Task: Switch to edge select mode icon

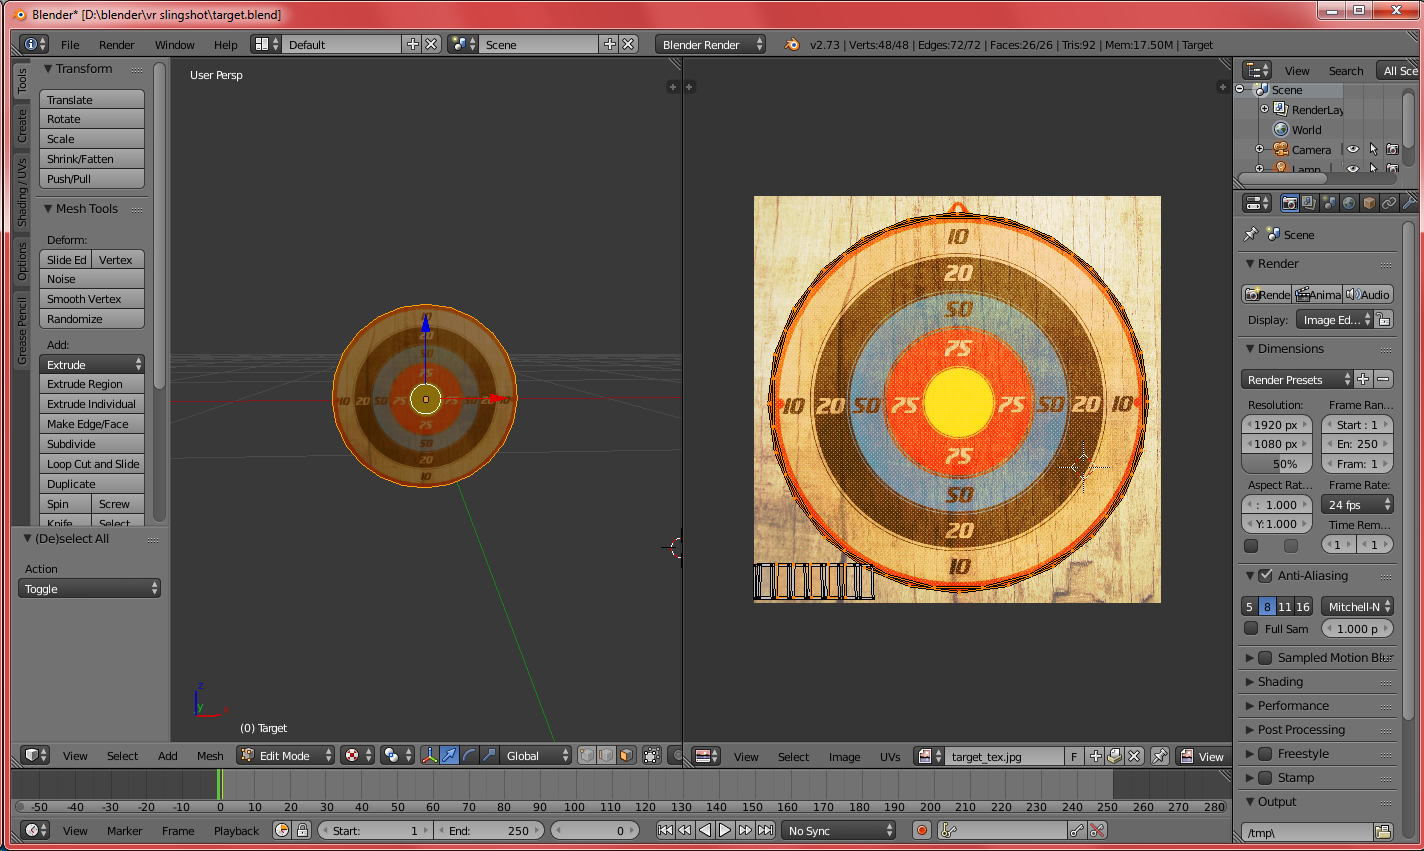Action: pyautogui.click(x=606, y=756)
